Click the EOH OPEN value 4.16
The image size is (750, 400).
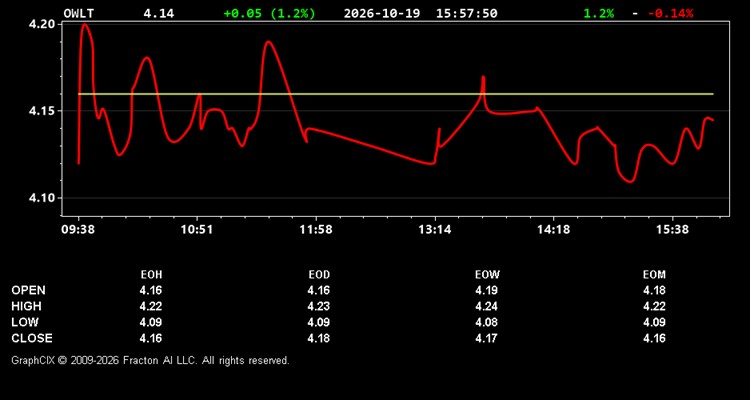click(x=151, y=290)
